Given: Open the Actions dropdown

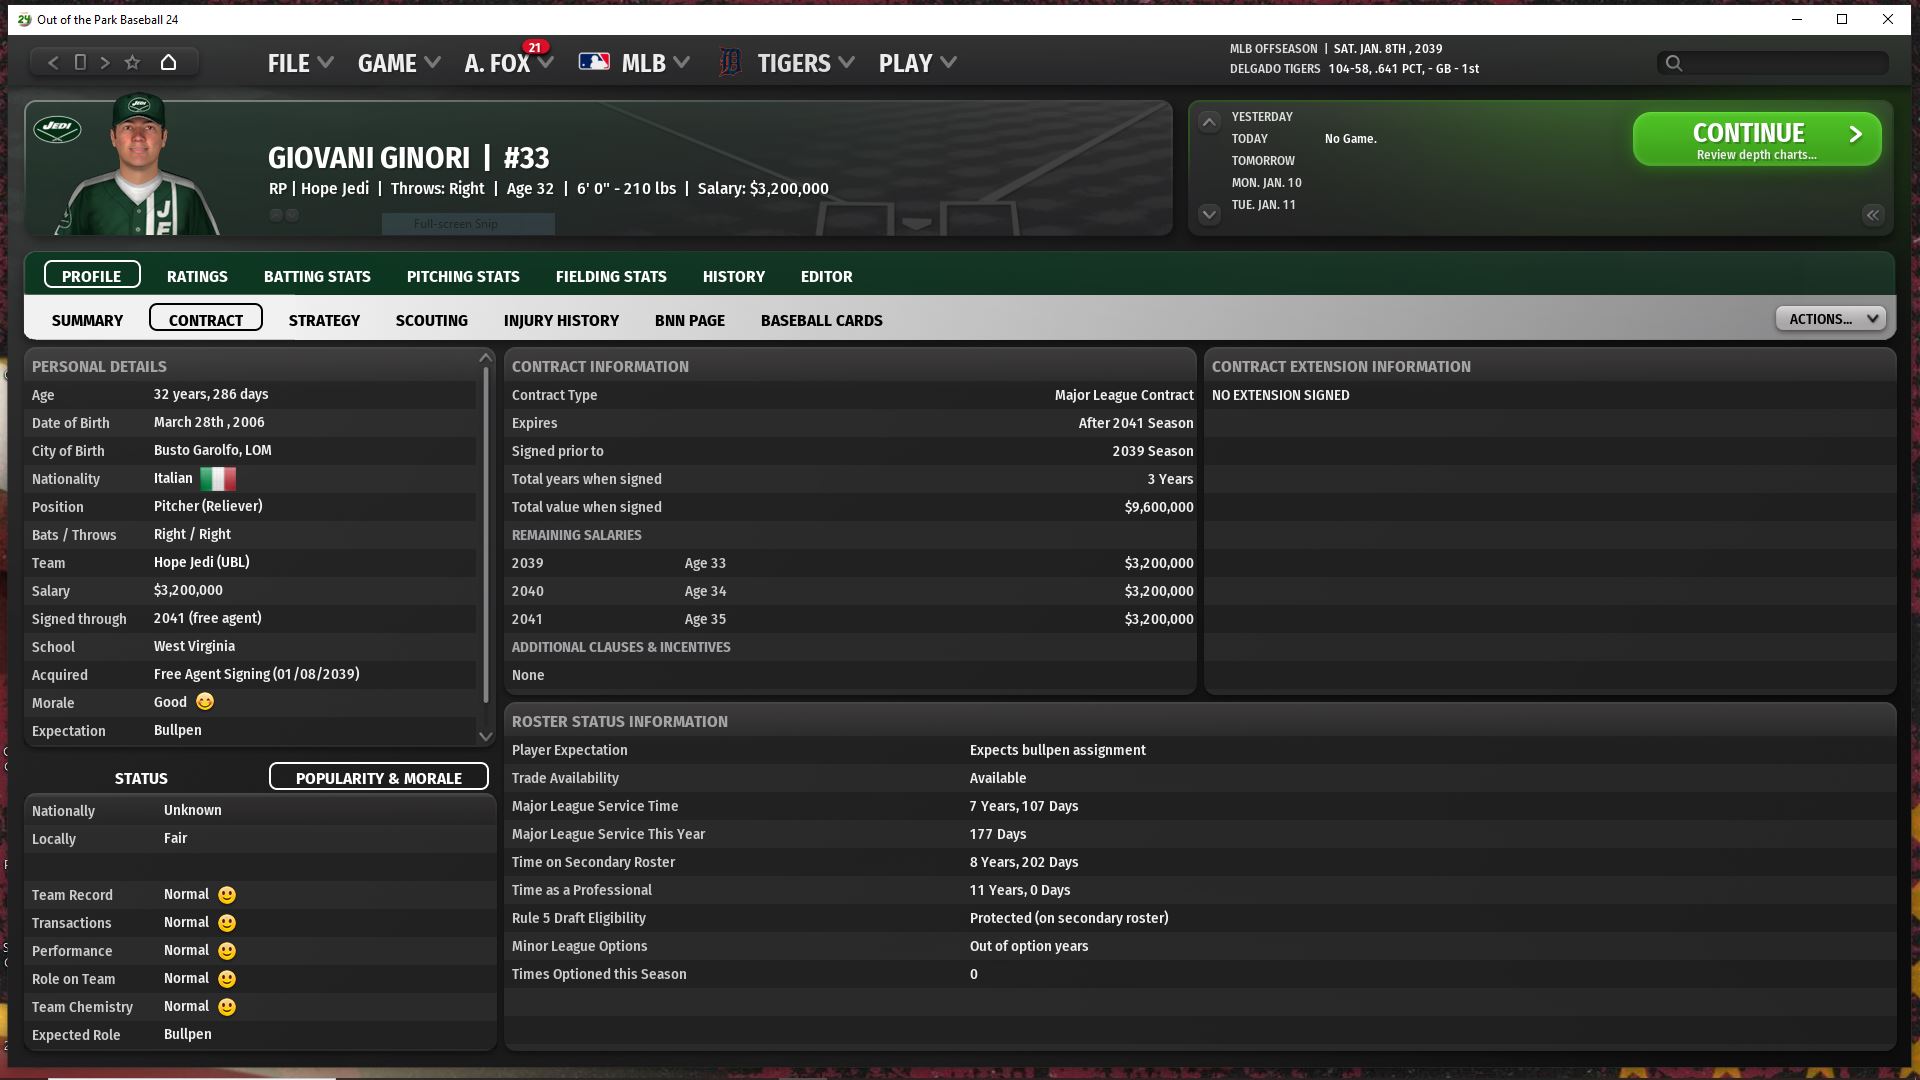Looking at the screenshot, I should point(1830,319).
